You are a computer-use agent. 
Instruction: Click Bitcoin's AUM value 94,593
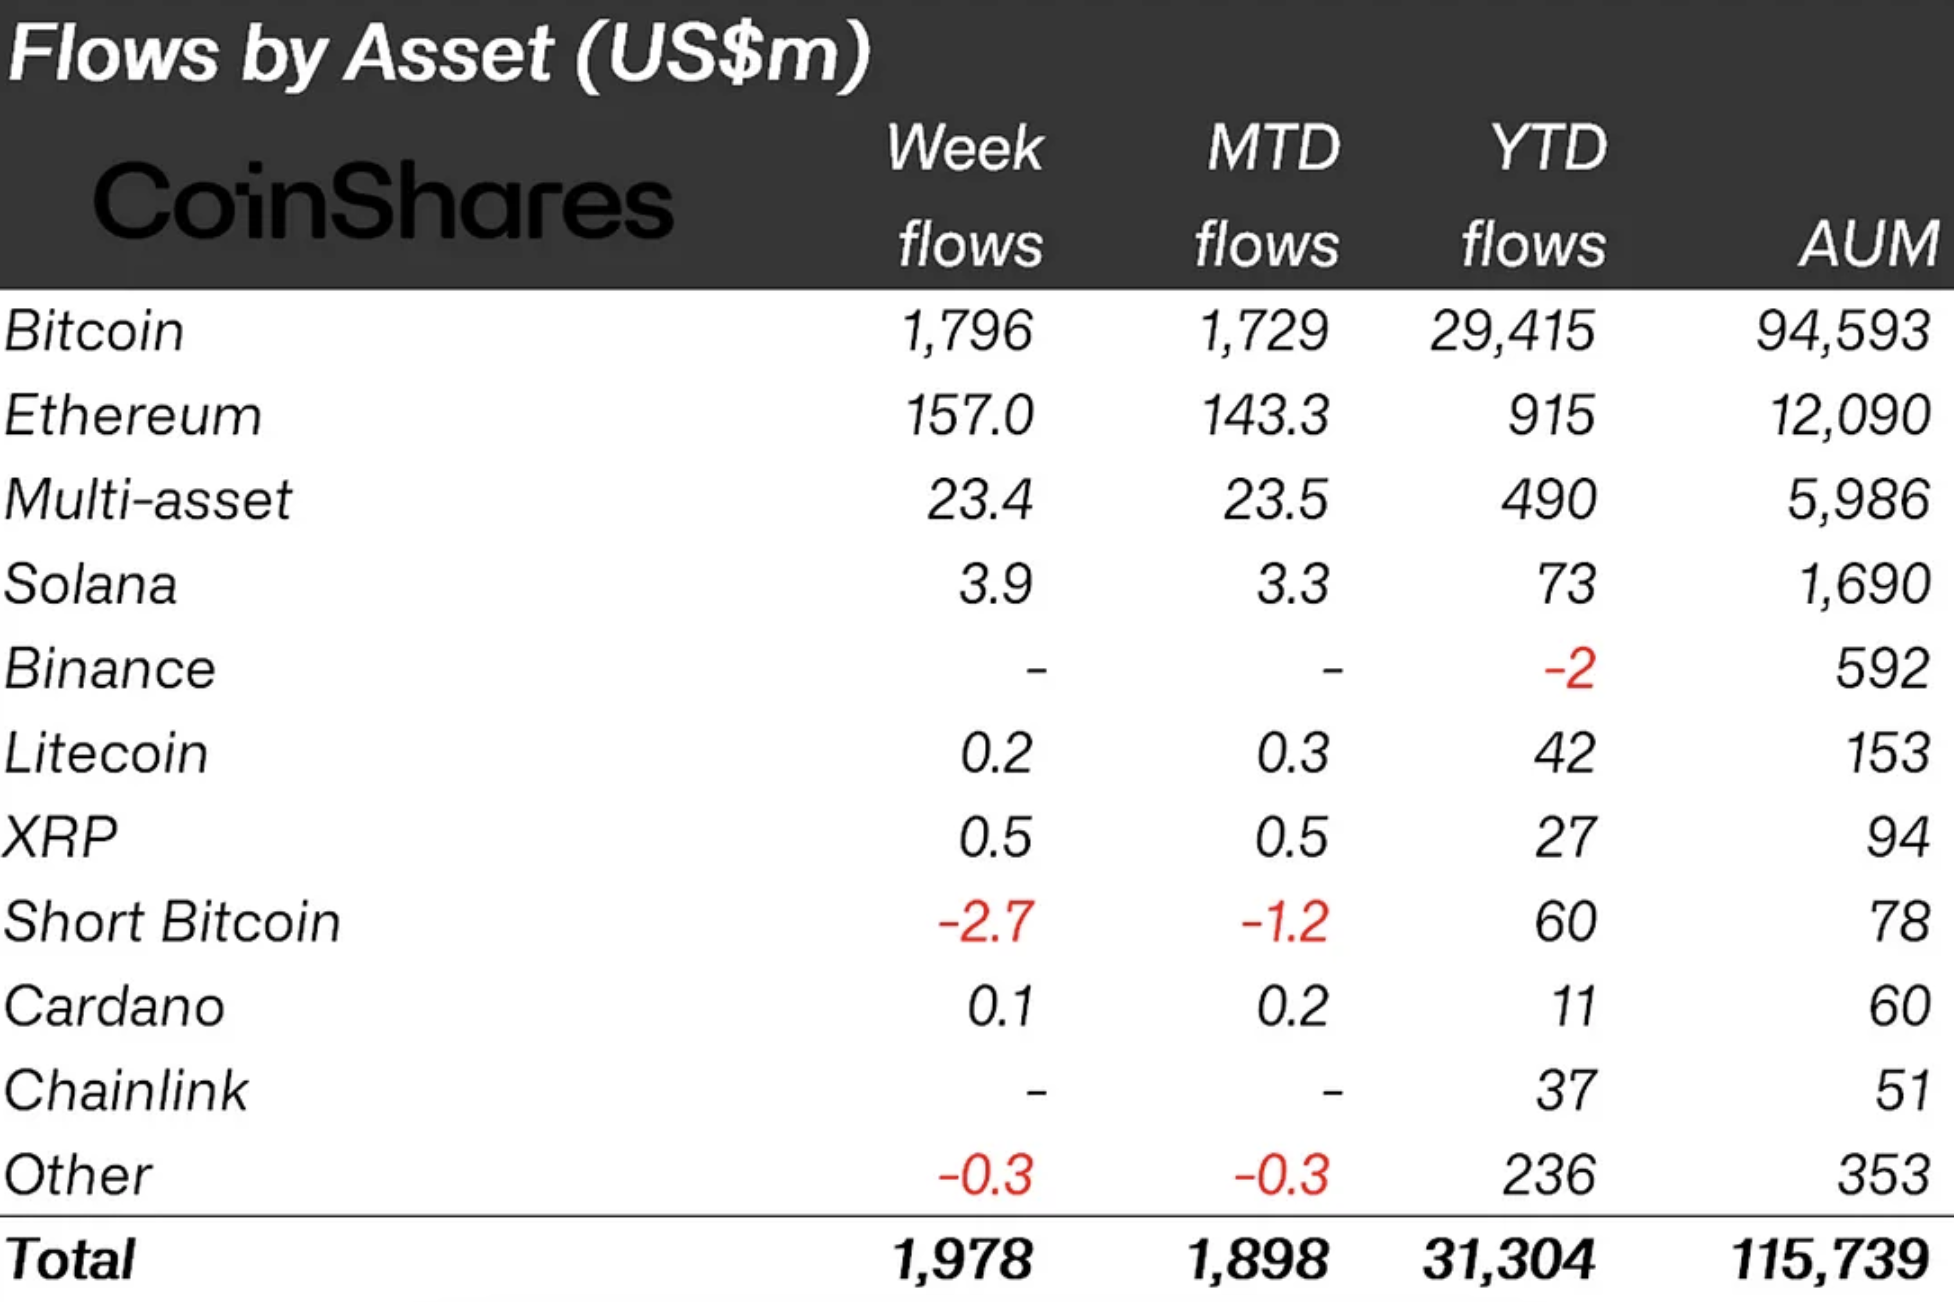coord(1843,331)
